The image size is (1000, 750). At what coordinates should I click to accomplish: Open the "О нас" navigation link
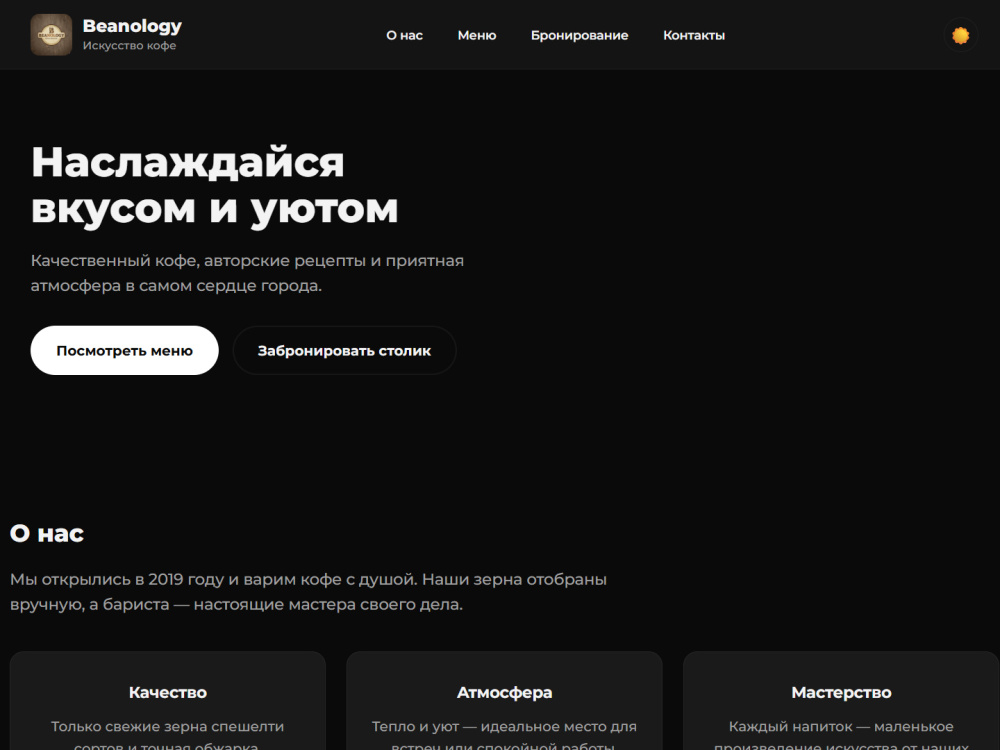click(404, 36)
